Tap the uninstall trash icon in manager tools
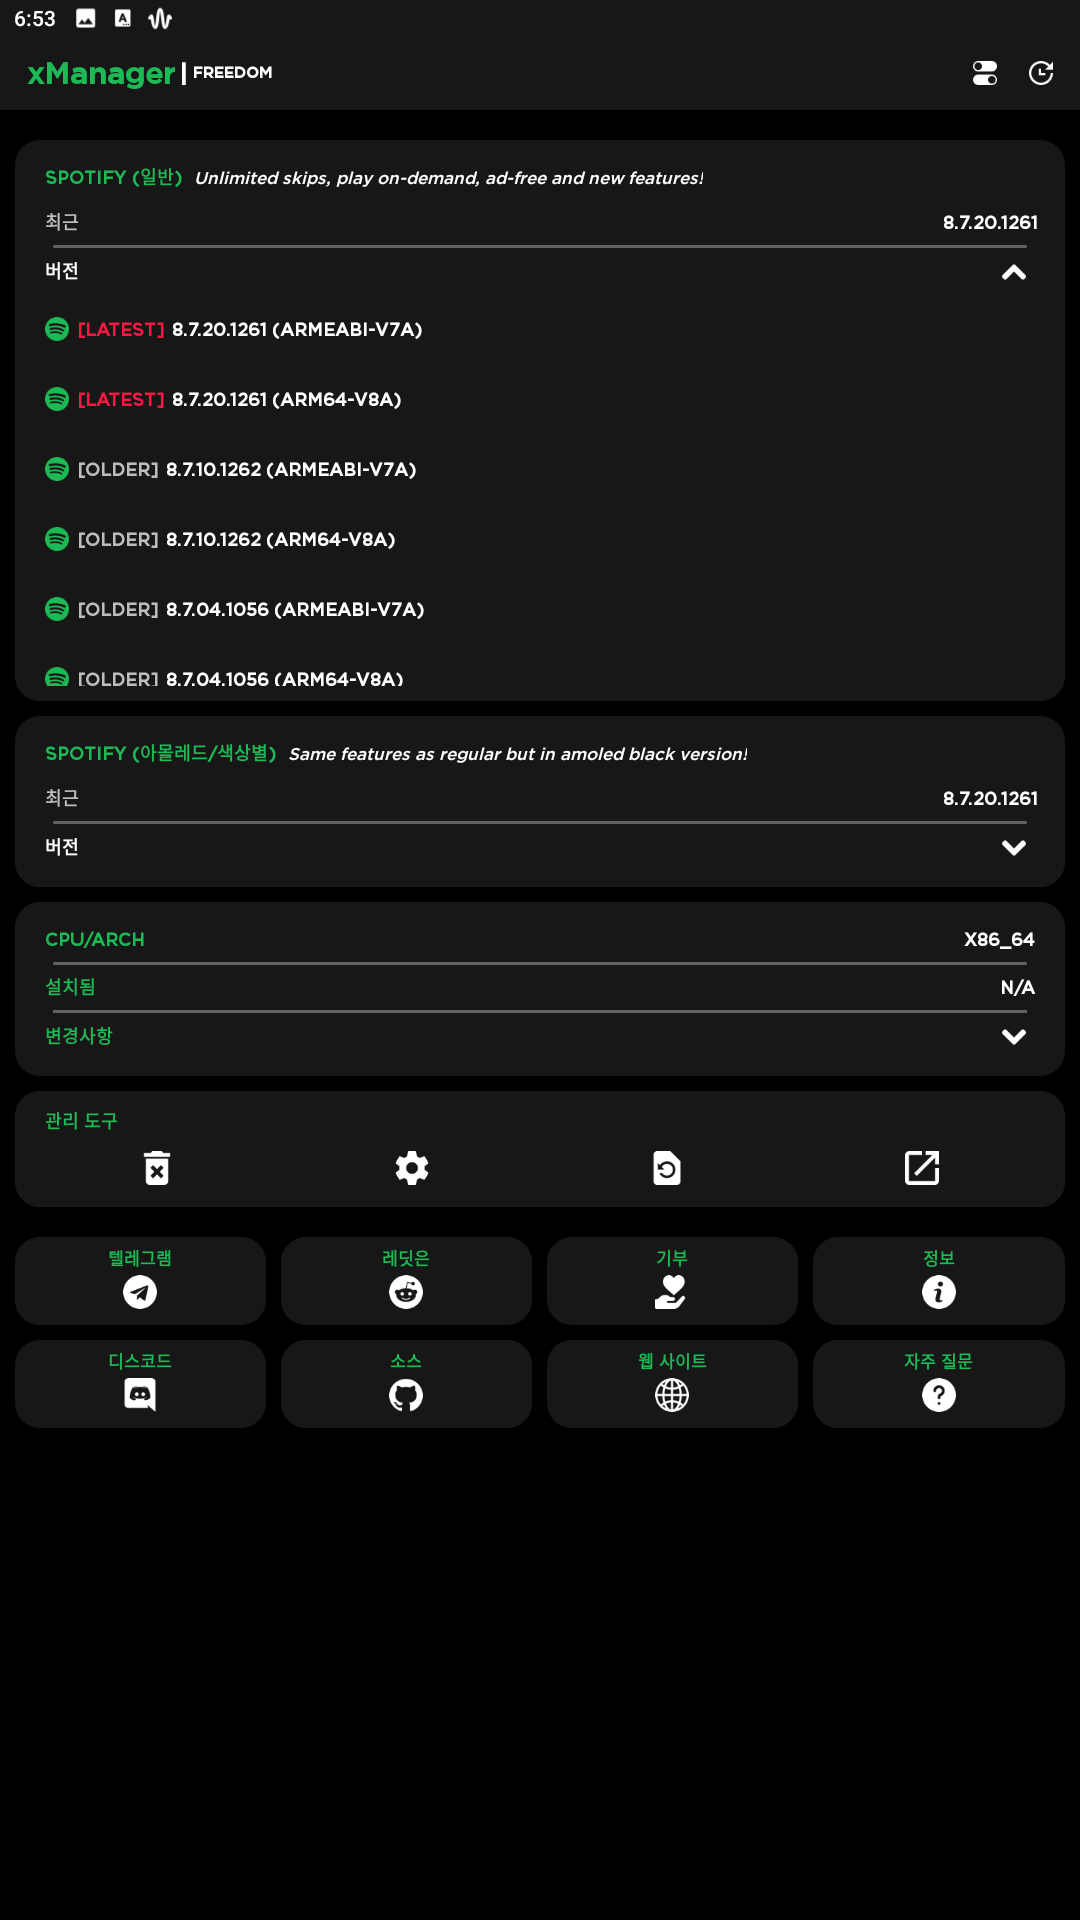Image resolution: width=1080 pixels, height=1920 pixels. tap(157, 1167)
